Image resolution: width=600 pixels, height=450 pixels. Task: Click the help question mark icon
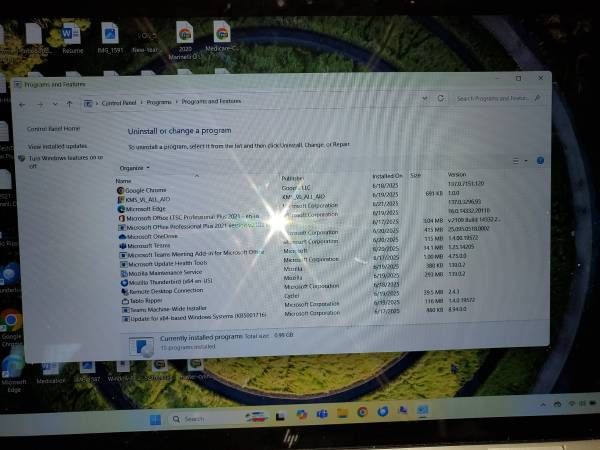point(540,161)
